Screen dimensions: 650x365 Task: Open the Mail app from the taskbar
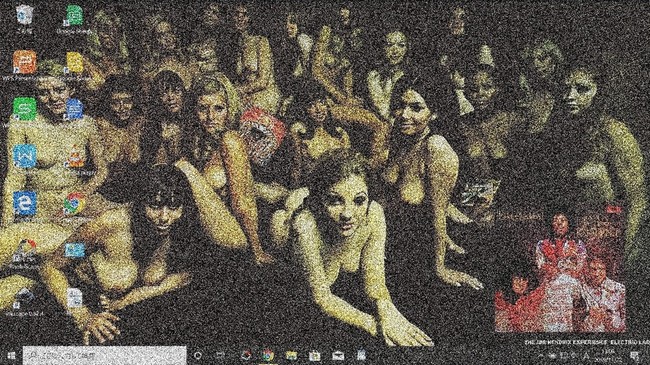[x=338, y=355]
